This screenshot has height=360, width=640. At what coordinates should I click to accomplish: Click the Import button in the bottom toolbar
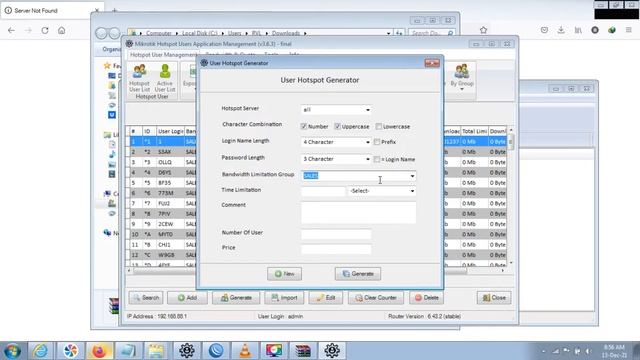284,298
